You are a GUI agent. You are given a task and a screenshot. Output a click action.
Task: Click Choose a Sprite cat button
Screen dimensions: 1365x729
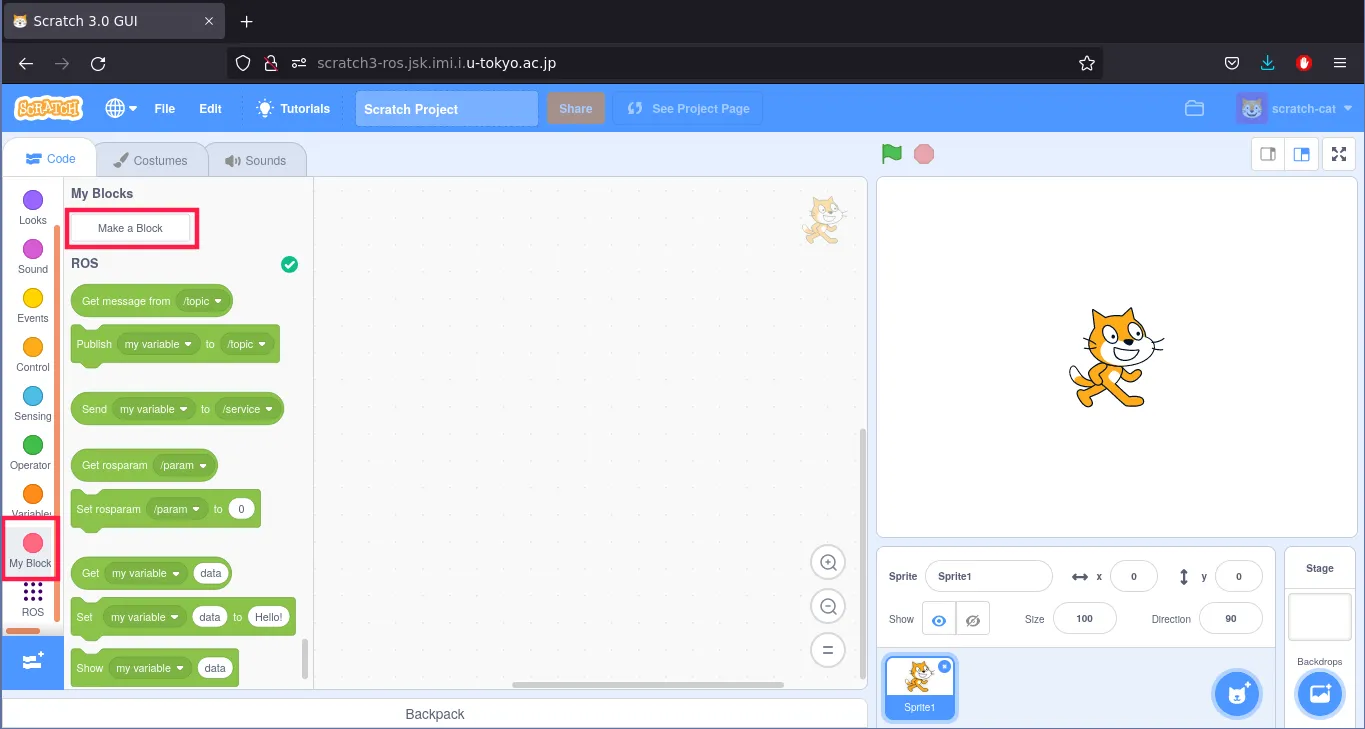[1237, 694]
